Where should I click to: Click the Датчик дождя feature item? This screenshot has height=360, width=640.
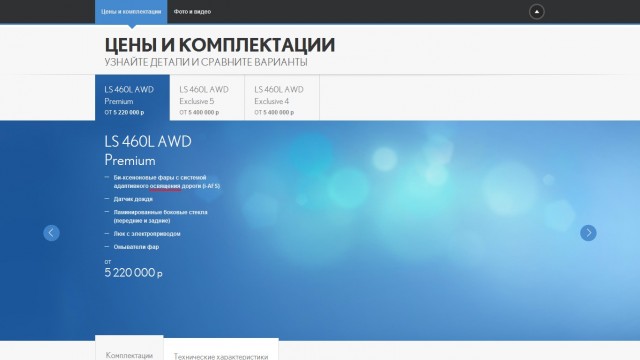click(133, 199)
